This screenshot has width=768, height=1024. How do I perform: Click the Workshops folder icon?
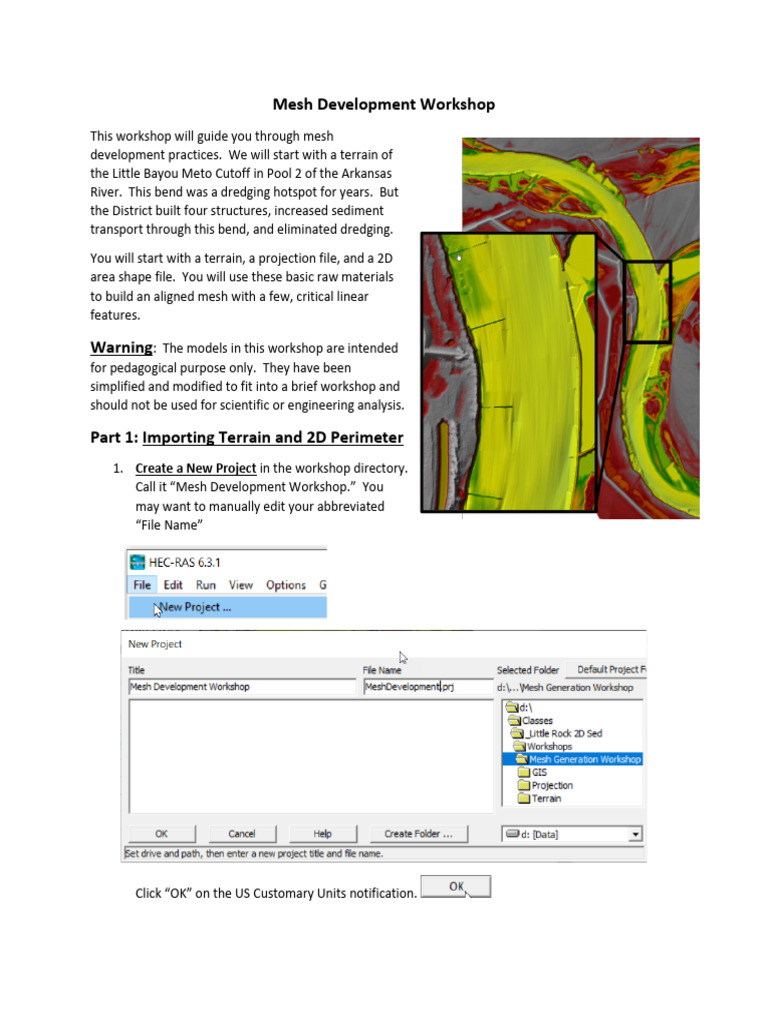tap(520, 746)
